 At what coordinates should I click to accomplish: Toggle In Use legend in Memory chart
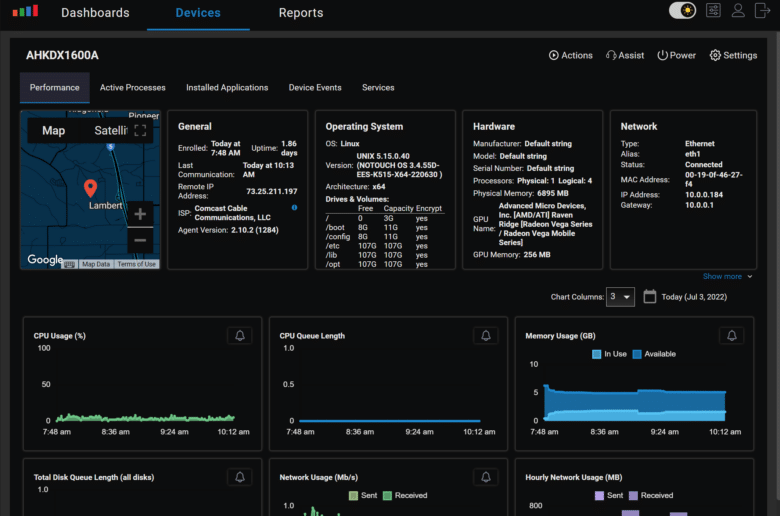coord(609,354)
